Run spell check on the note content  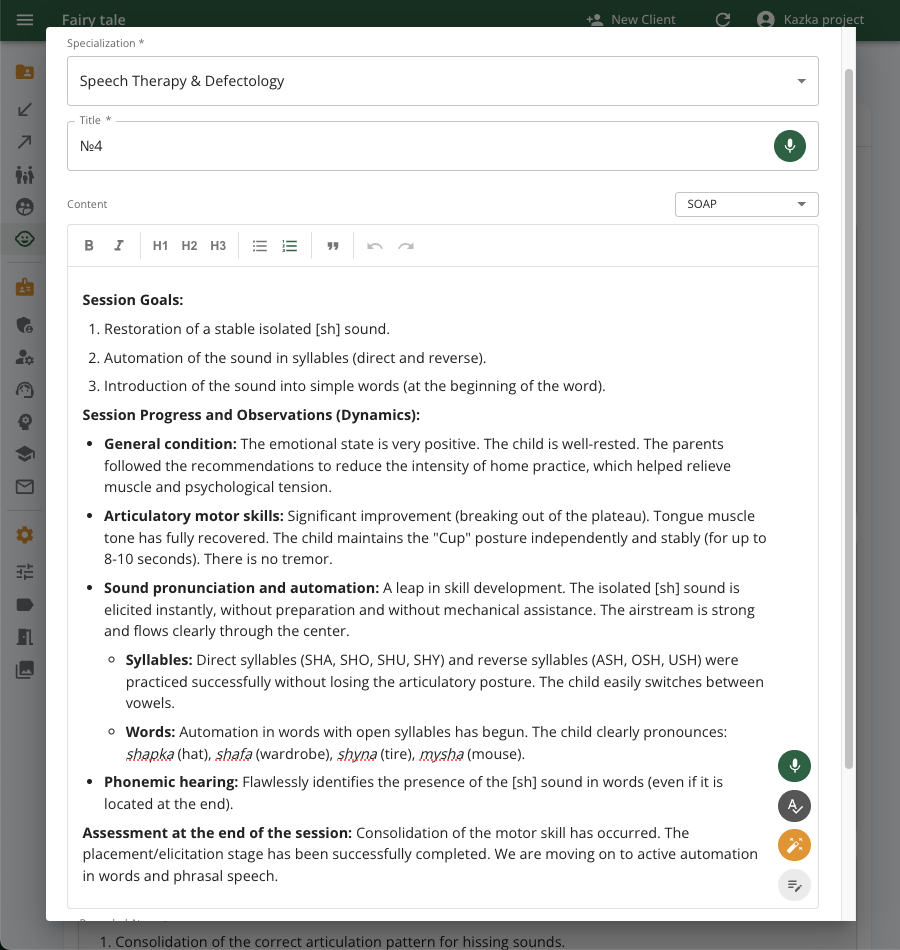point(794,805)
